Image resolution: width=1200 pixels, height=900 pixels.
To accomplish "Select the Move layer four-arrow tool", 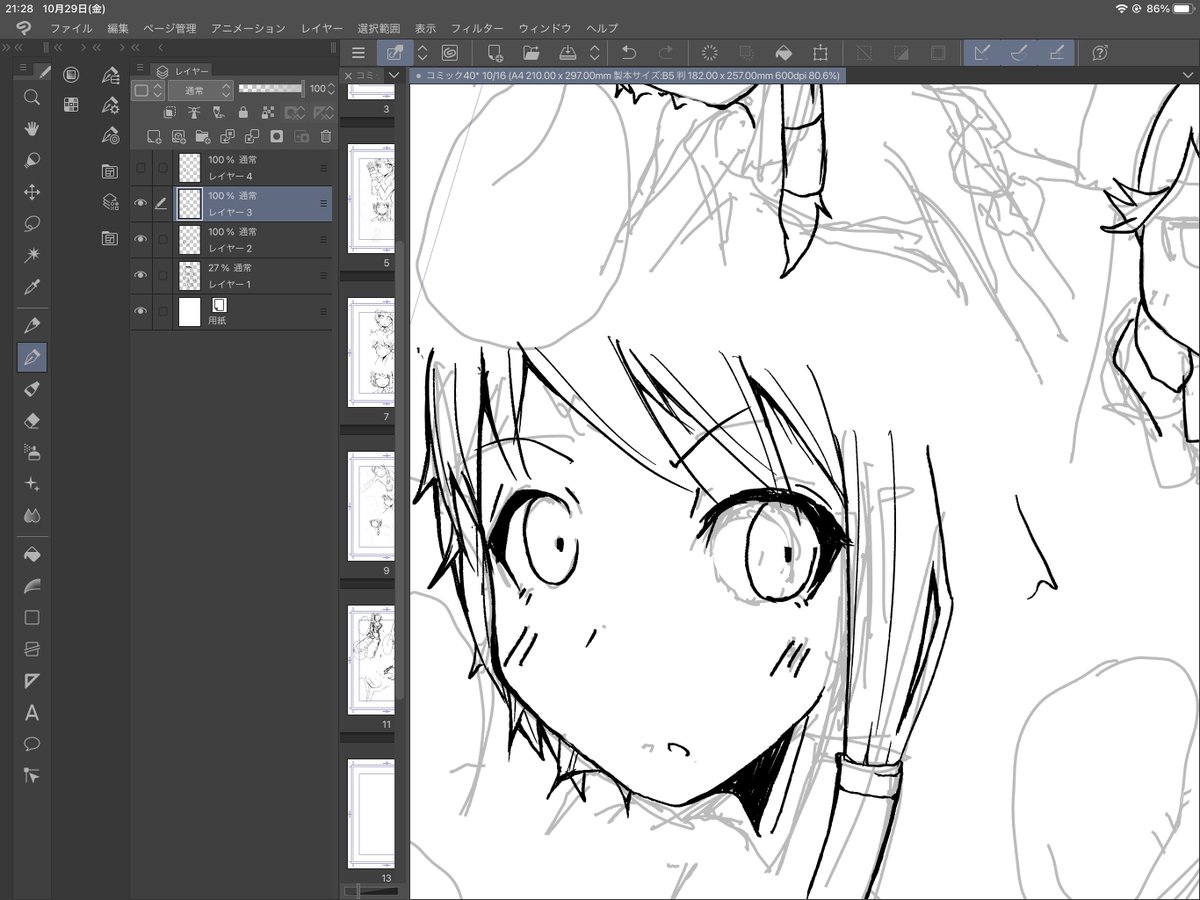I will click(x=32, y=192).
